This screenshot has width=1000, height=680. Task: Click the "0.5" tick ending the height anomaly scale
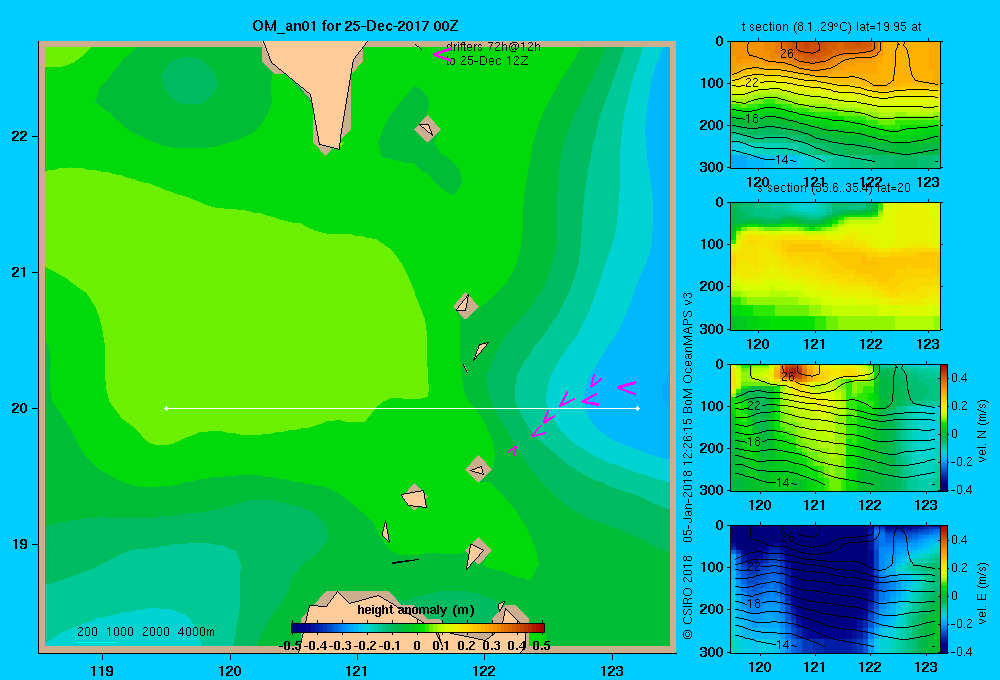[x=541, y=646]
